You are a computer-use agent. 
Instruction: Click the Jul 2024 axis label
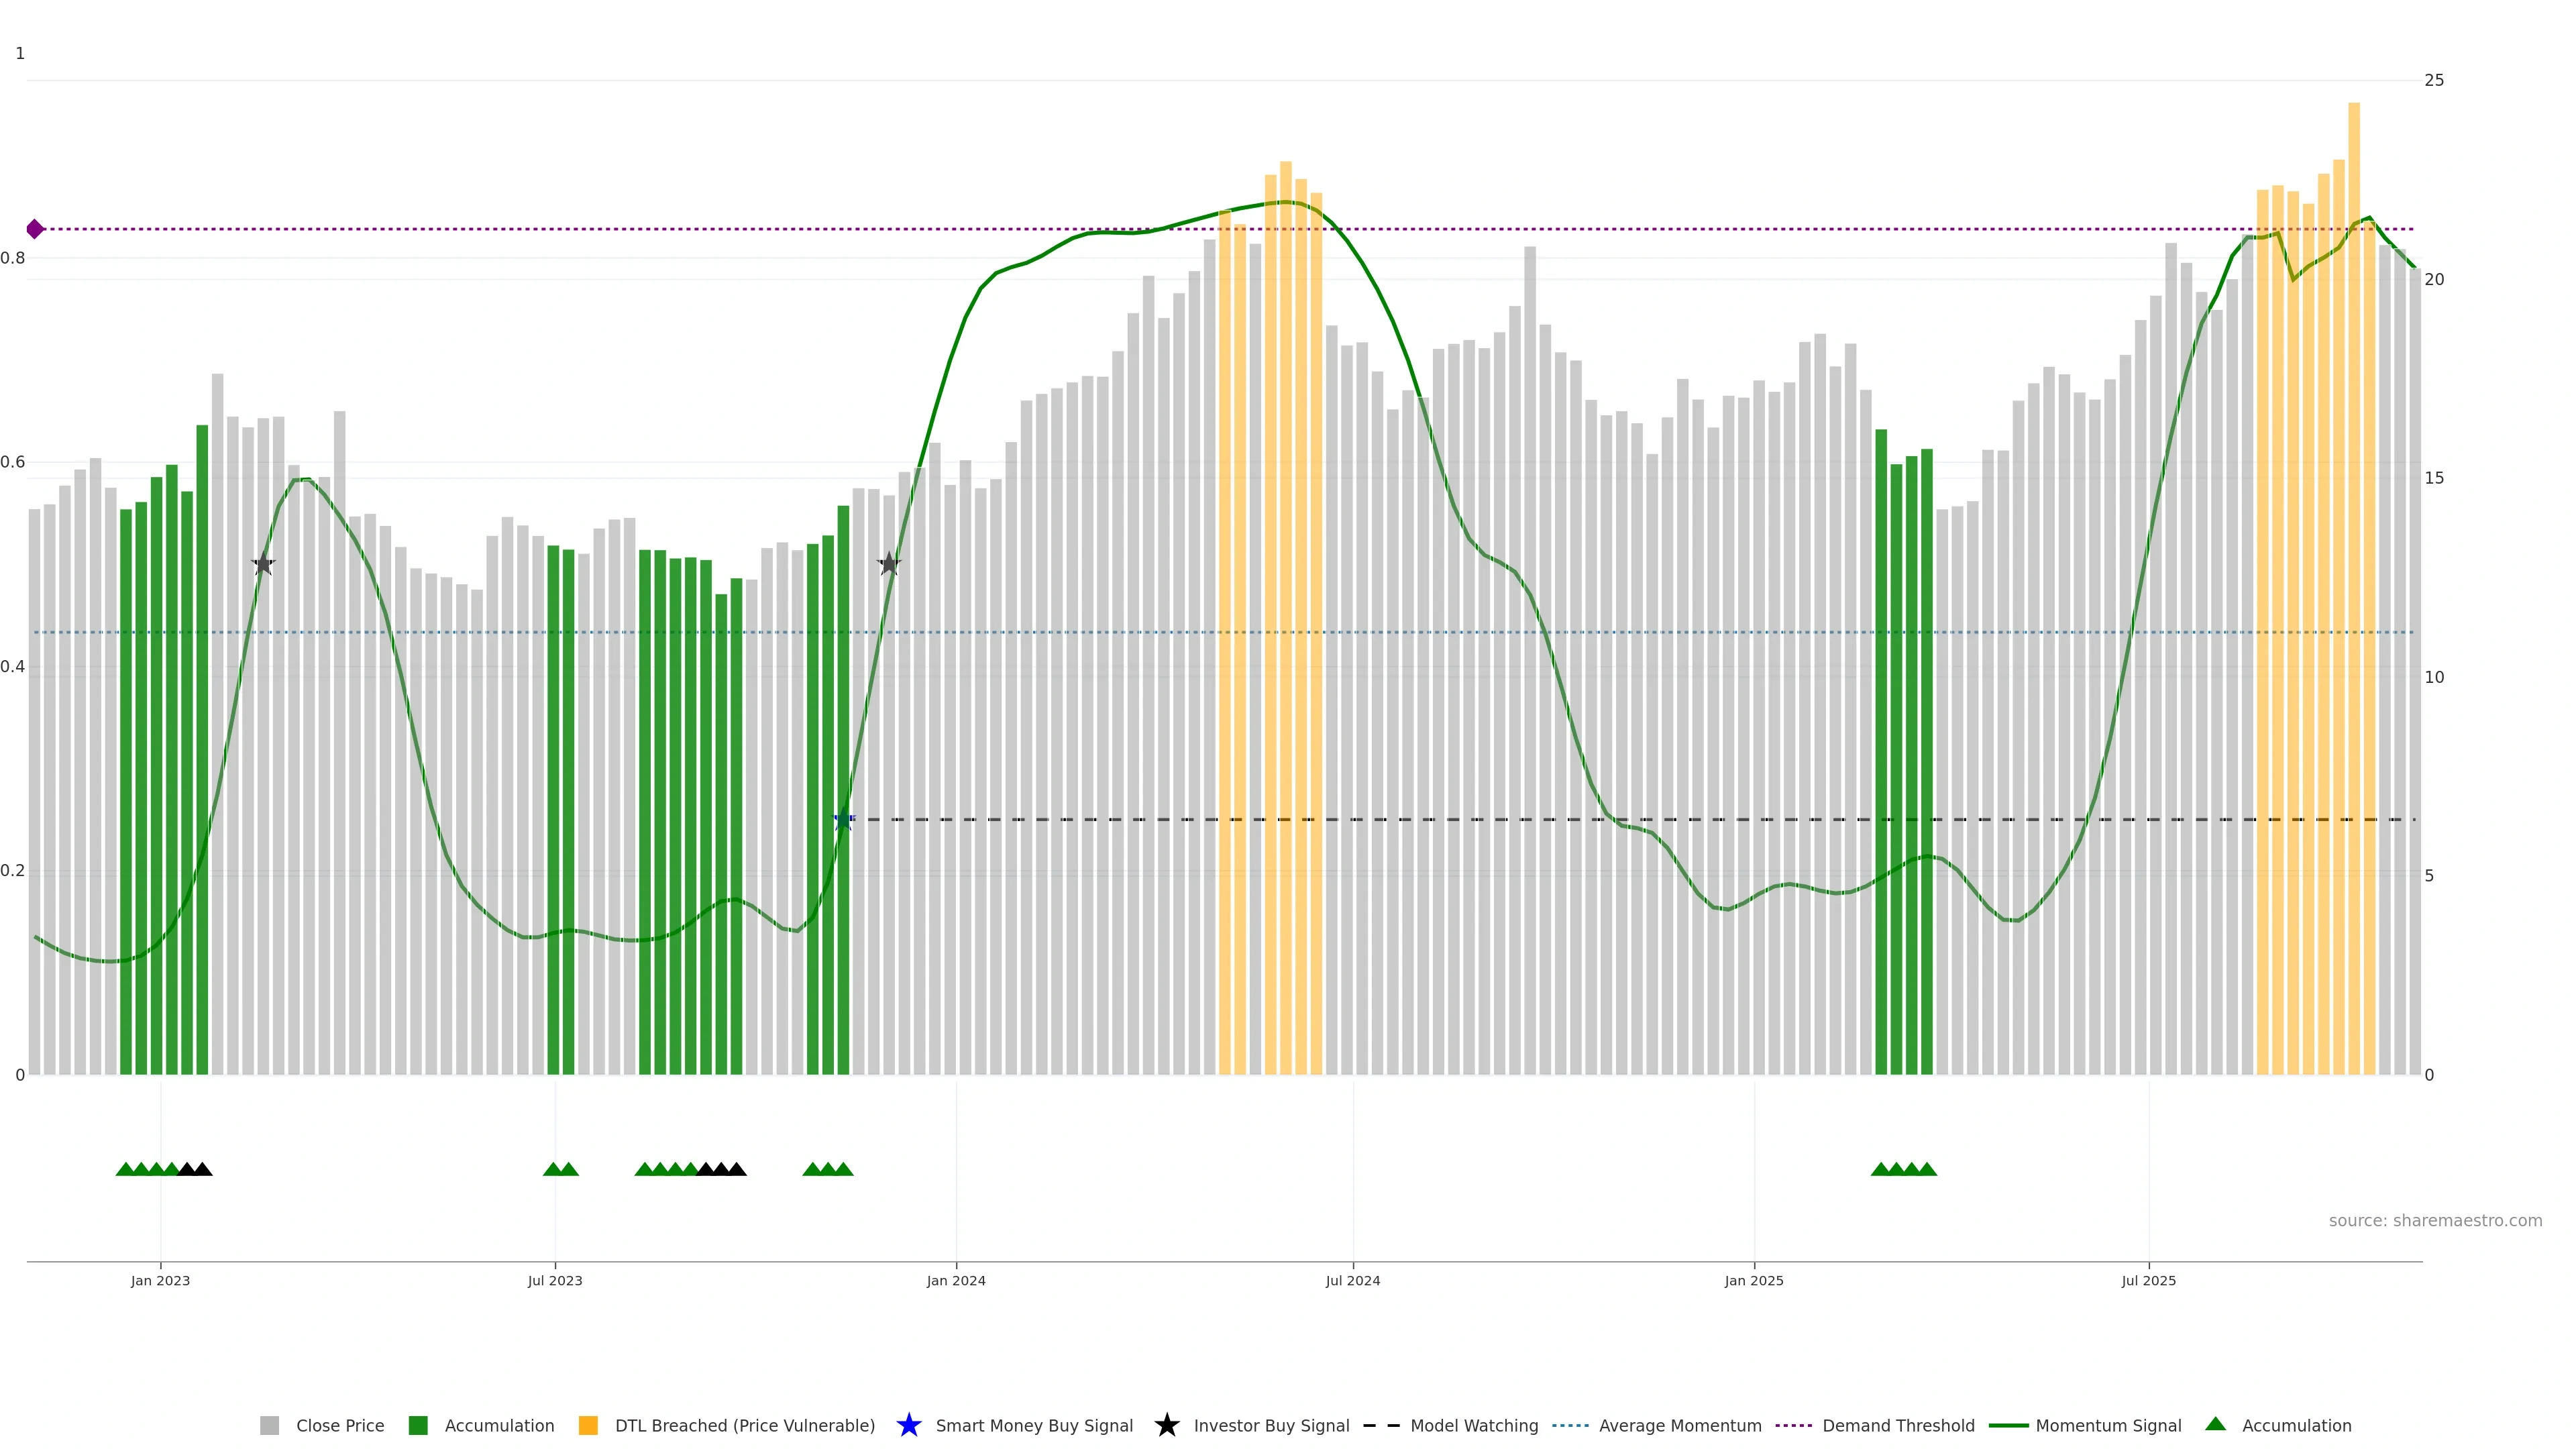pyautogui.click(x=1352, y=1280)
